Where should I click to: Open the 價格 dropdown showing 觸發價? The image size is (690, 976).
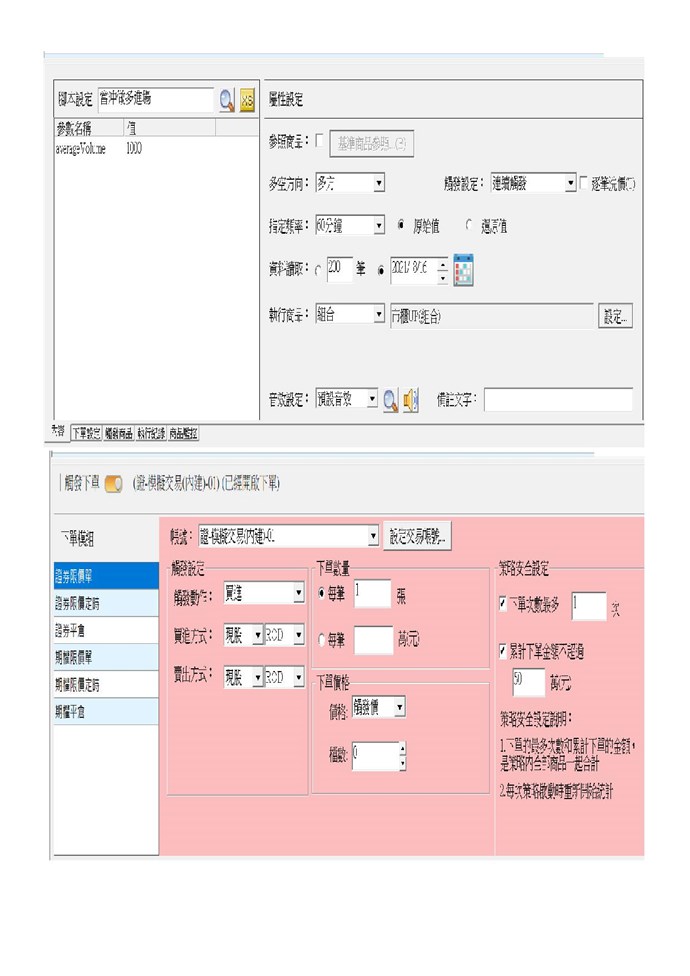[x=379, y=706]
